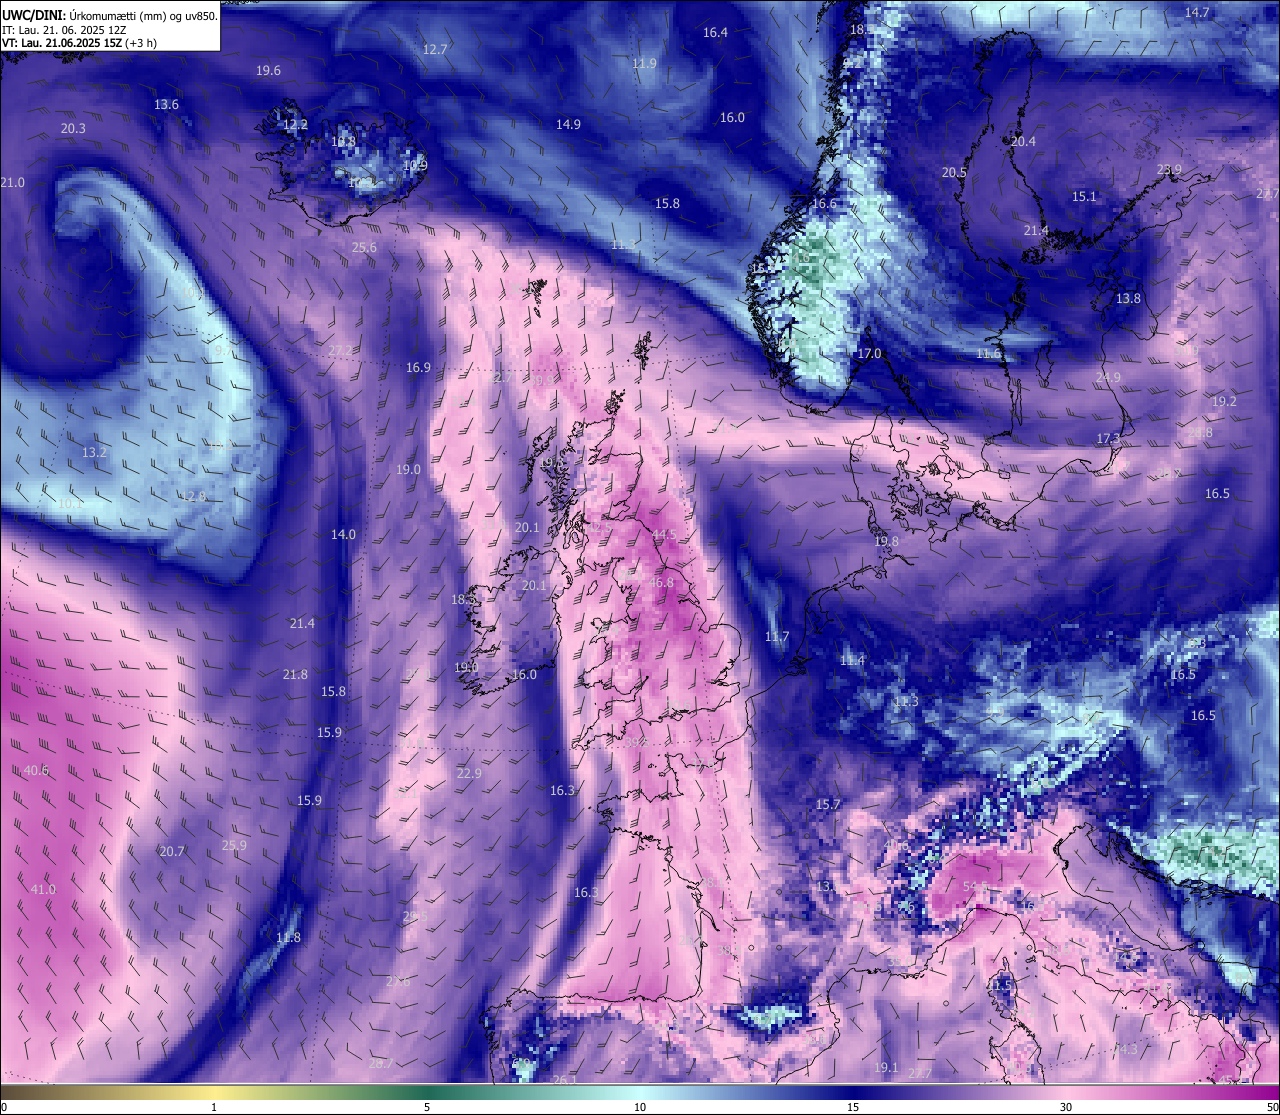Click the 20.7 value label
Image resolution: width=1280 pixels, height=1115 pixels.
click(172, 851)
